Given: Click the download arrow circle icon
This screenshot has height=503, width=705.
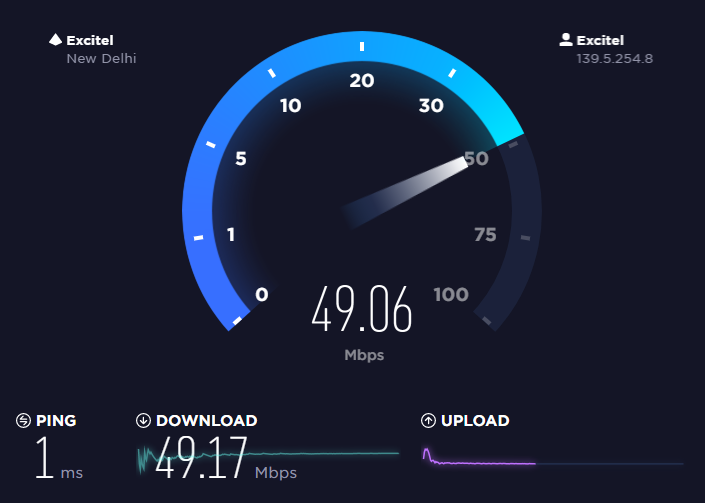Looking at the screenshot, I should pos(143,421).
